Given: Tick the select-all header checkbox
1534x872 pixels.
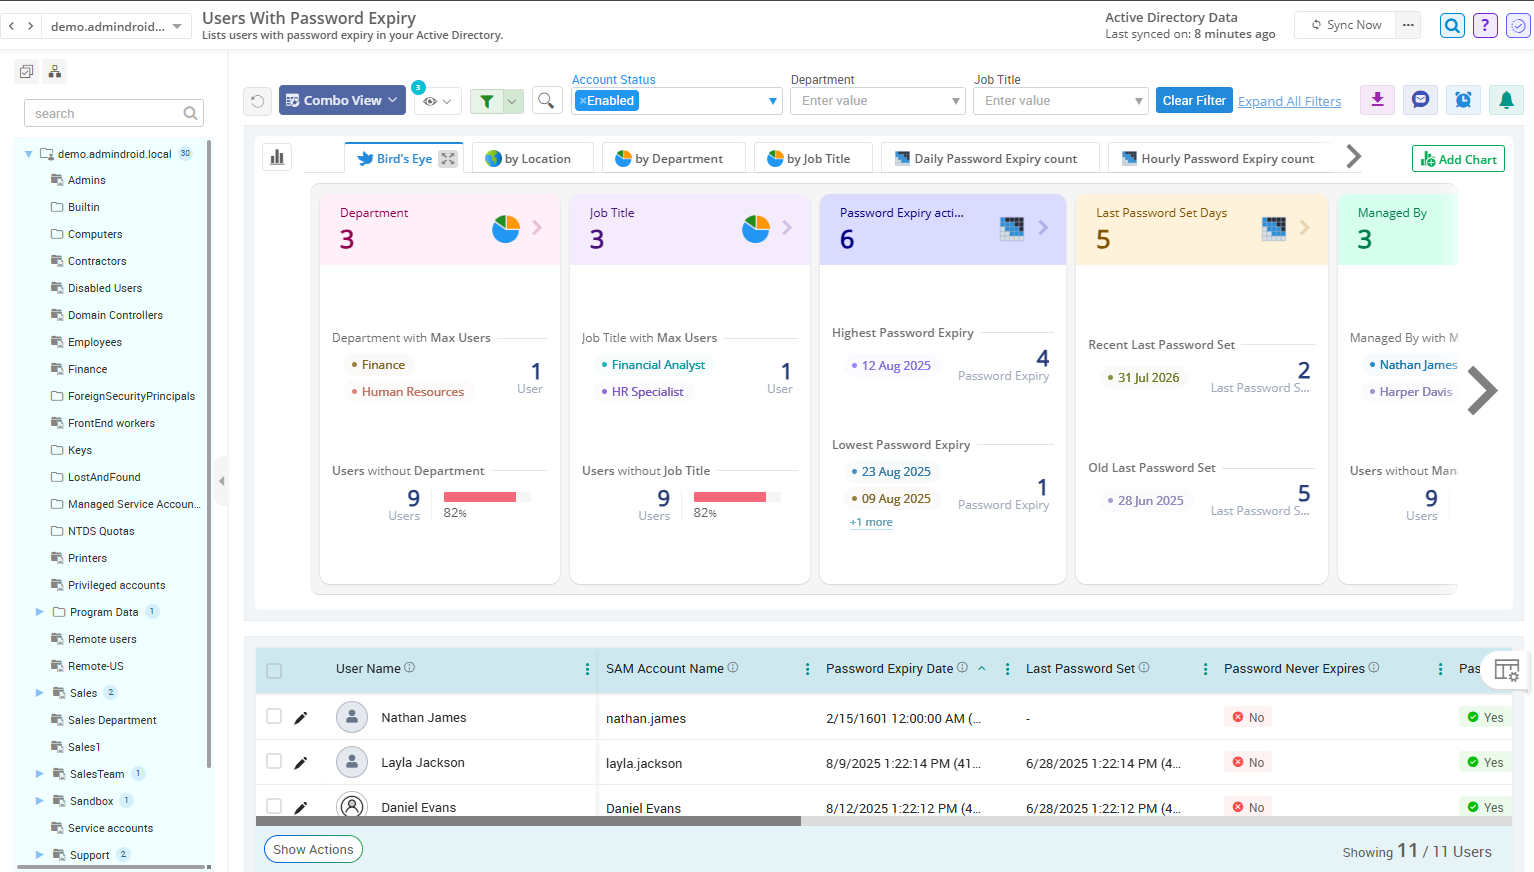Looking at the screenshot, I should 274,671.
